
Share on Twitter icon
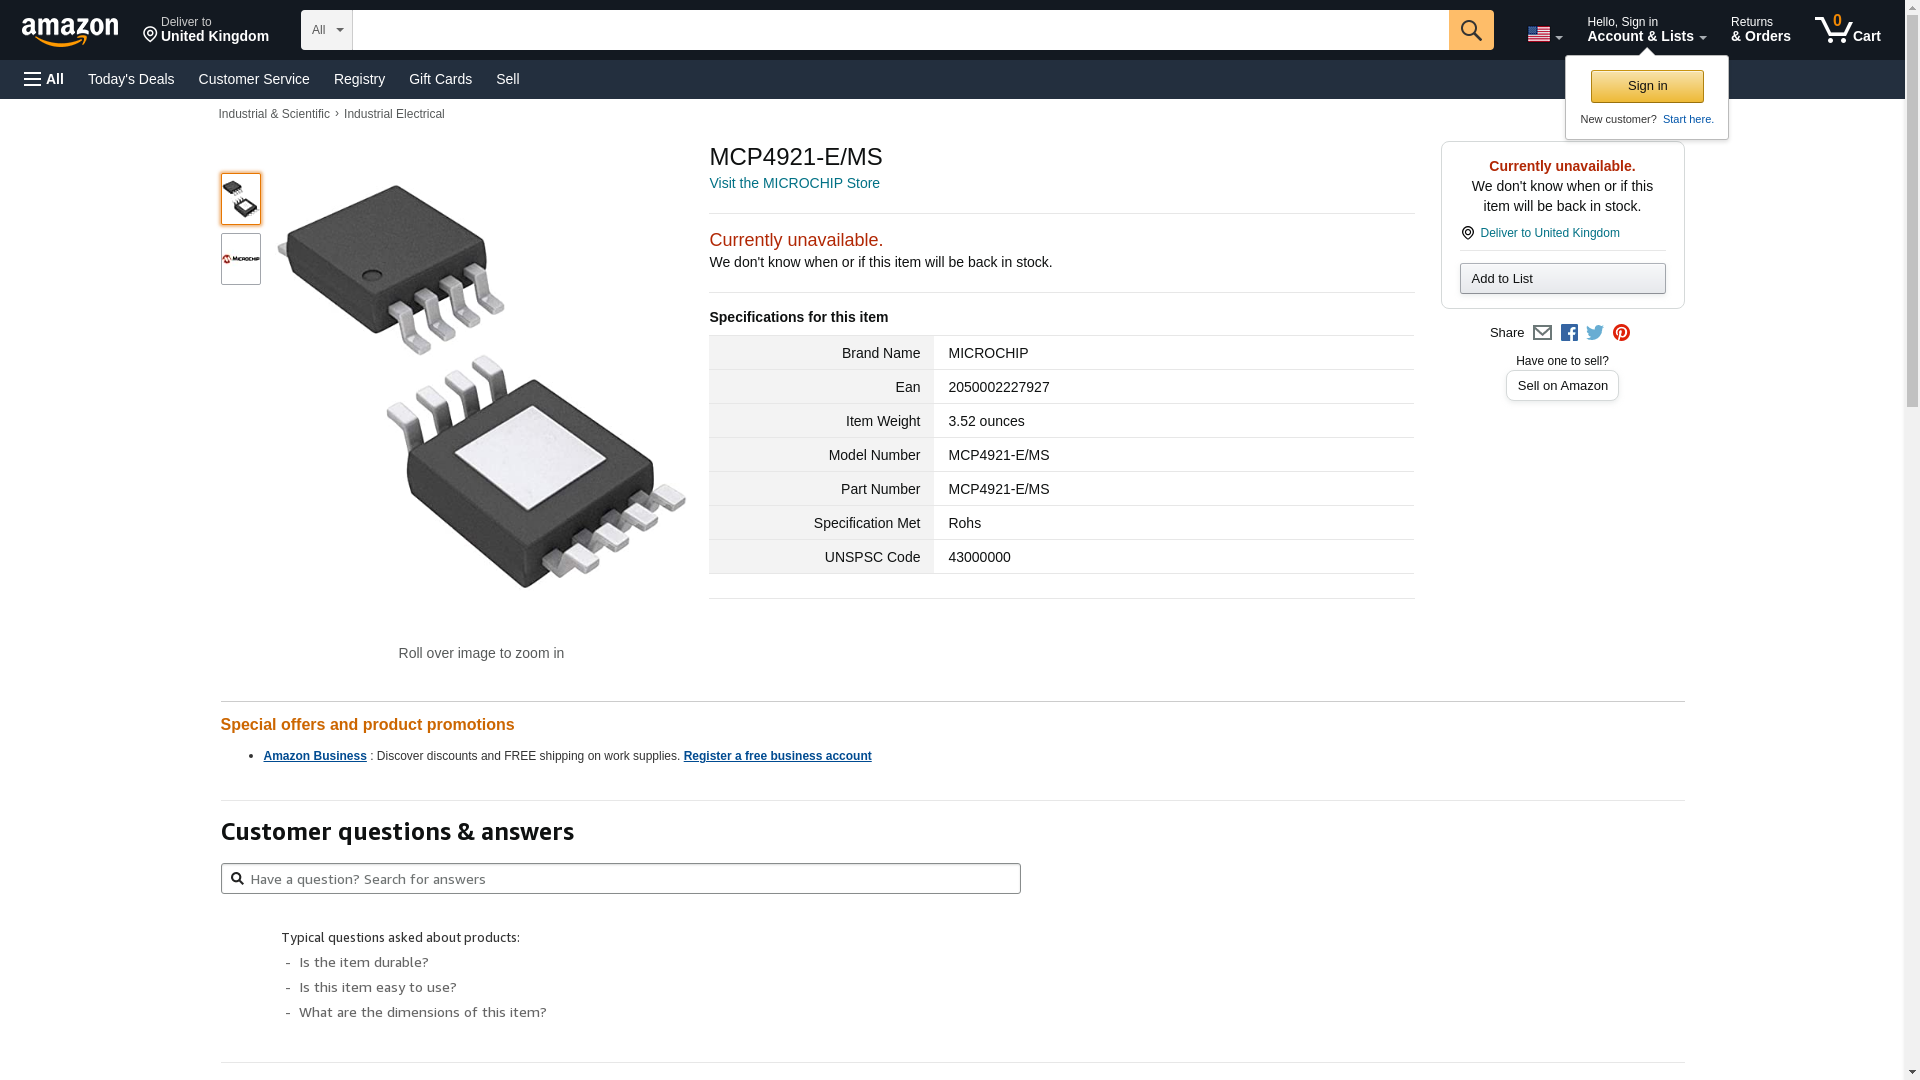pos(1595,333)
